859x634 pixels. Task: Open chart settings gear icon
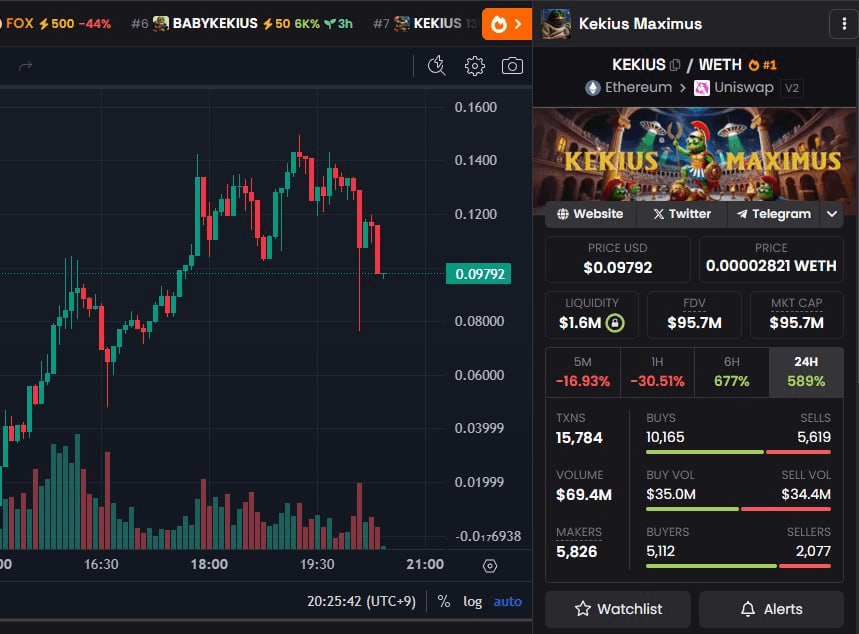coord(475,66)
